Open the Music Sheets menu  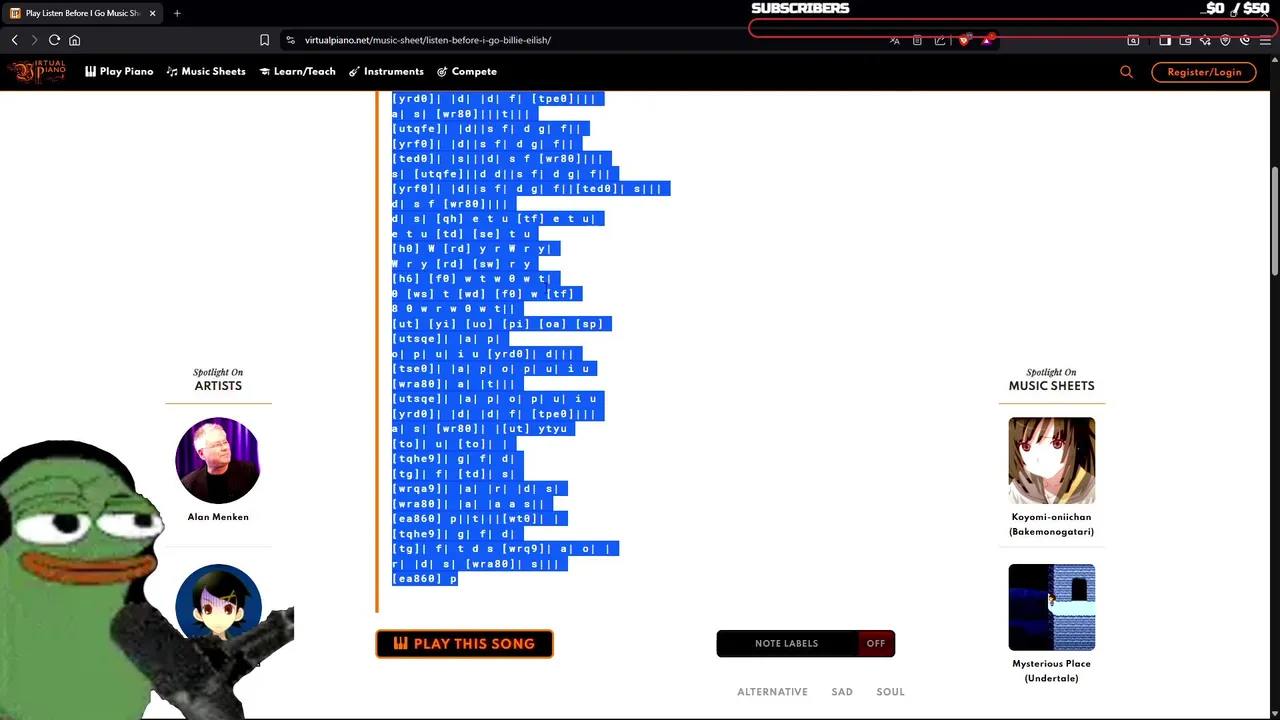point(206,71)
